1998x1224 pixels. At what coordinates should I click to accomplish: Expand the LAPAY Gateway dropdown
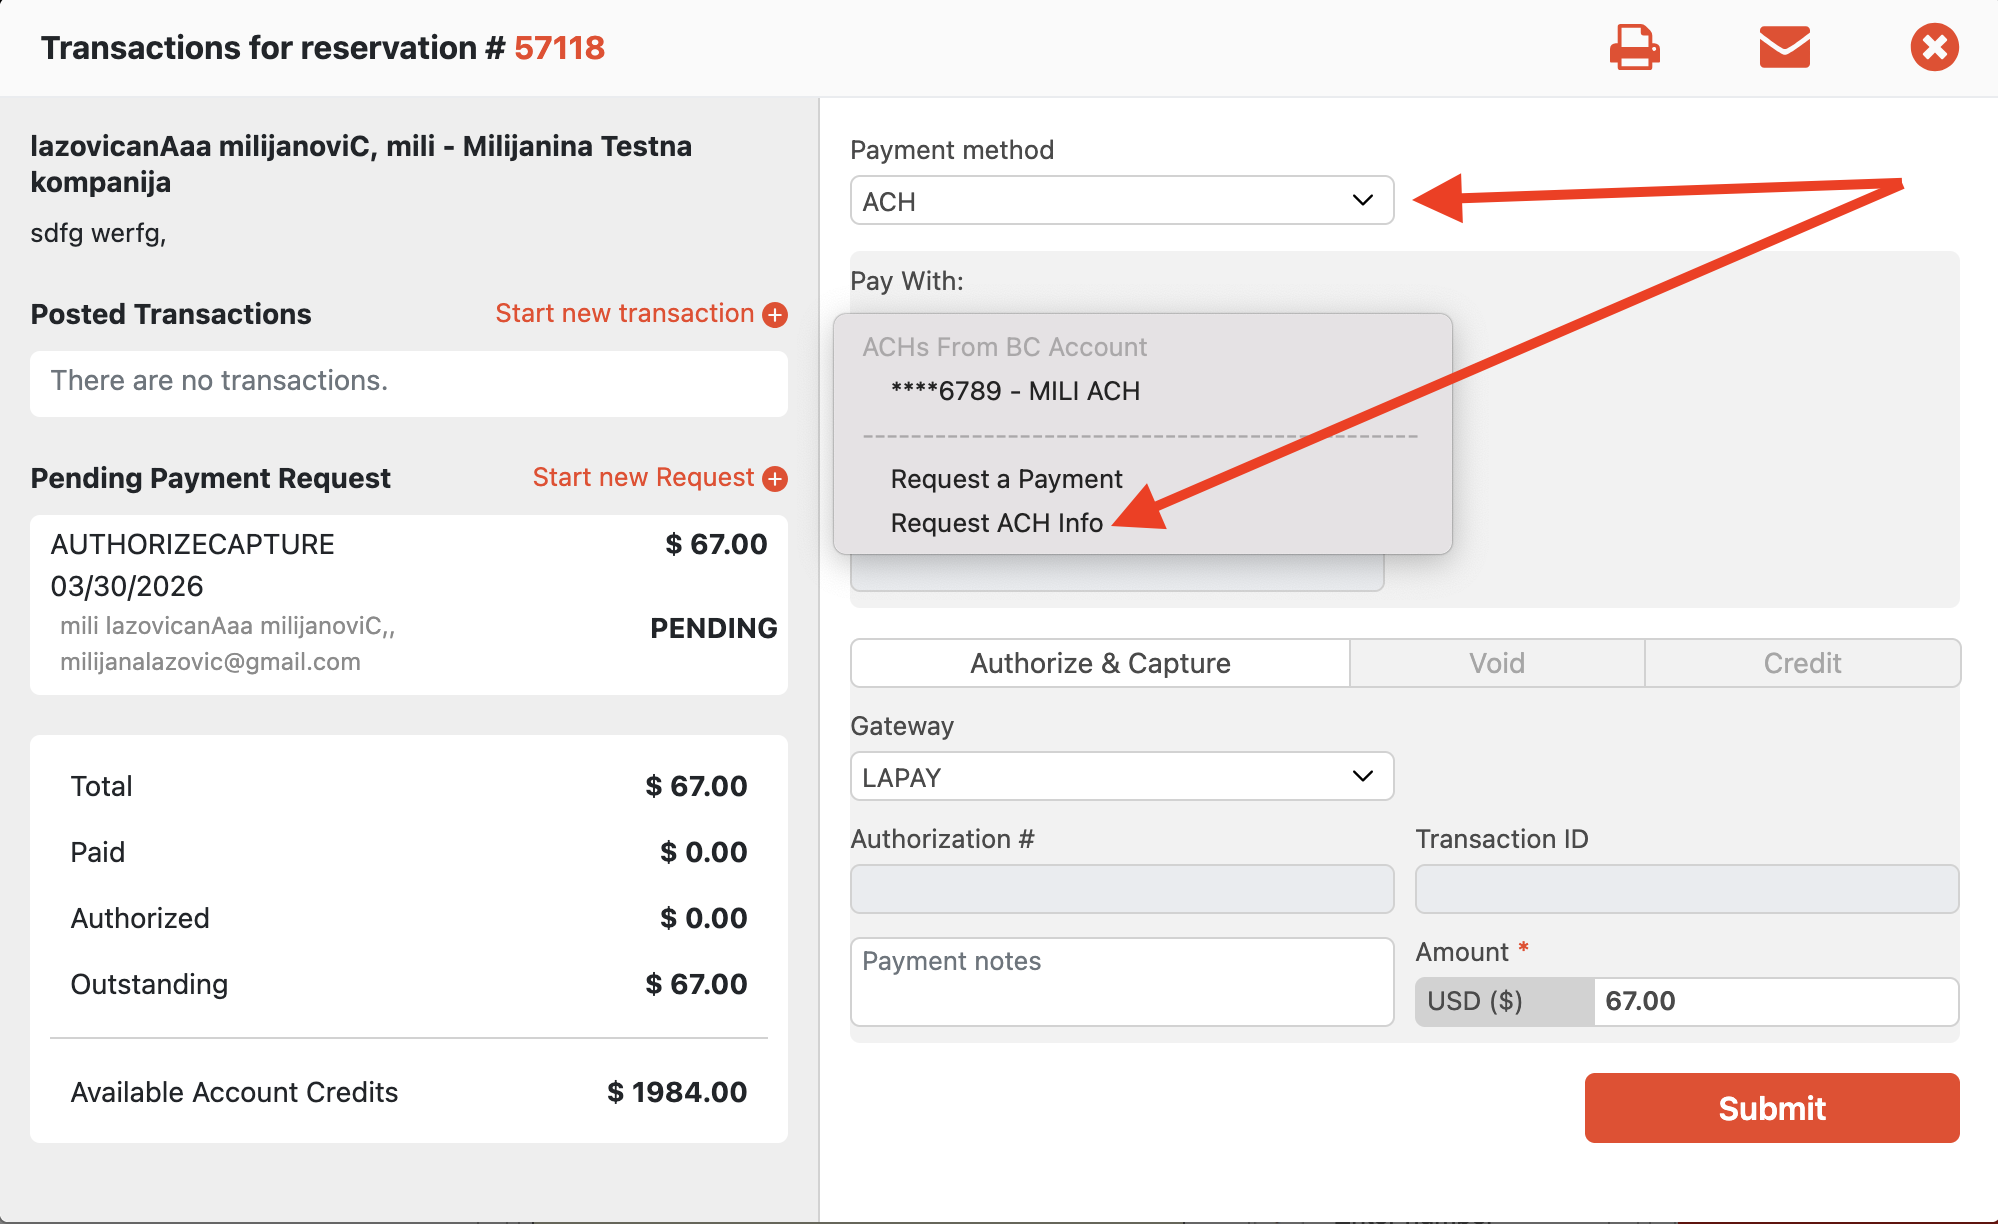point(1121,777)
